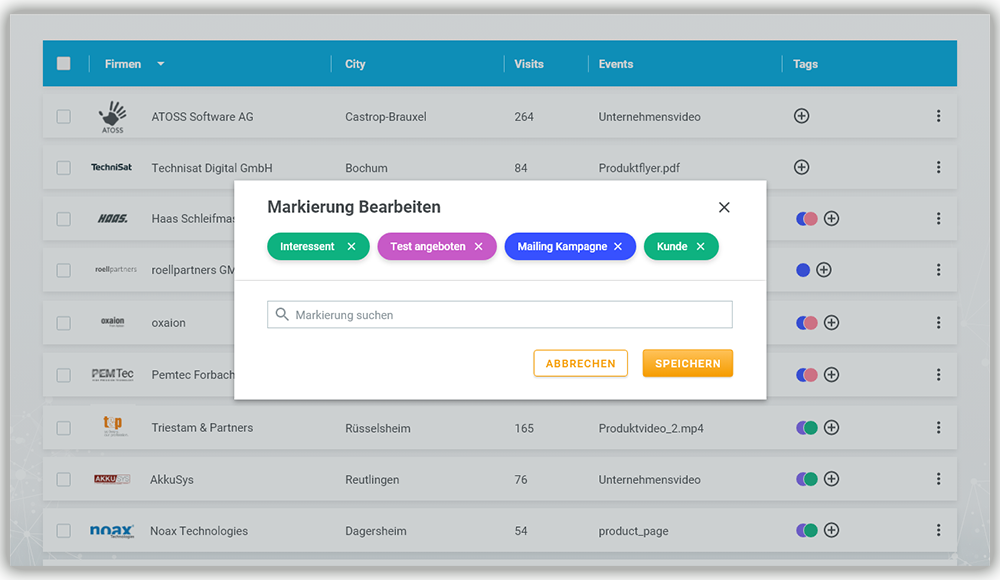Viewport: 1000px width, 580px height.
Task: Open three-dot menu for Triestam & Partners
Action: 938,427
